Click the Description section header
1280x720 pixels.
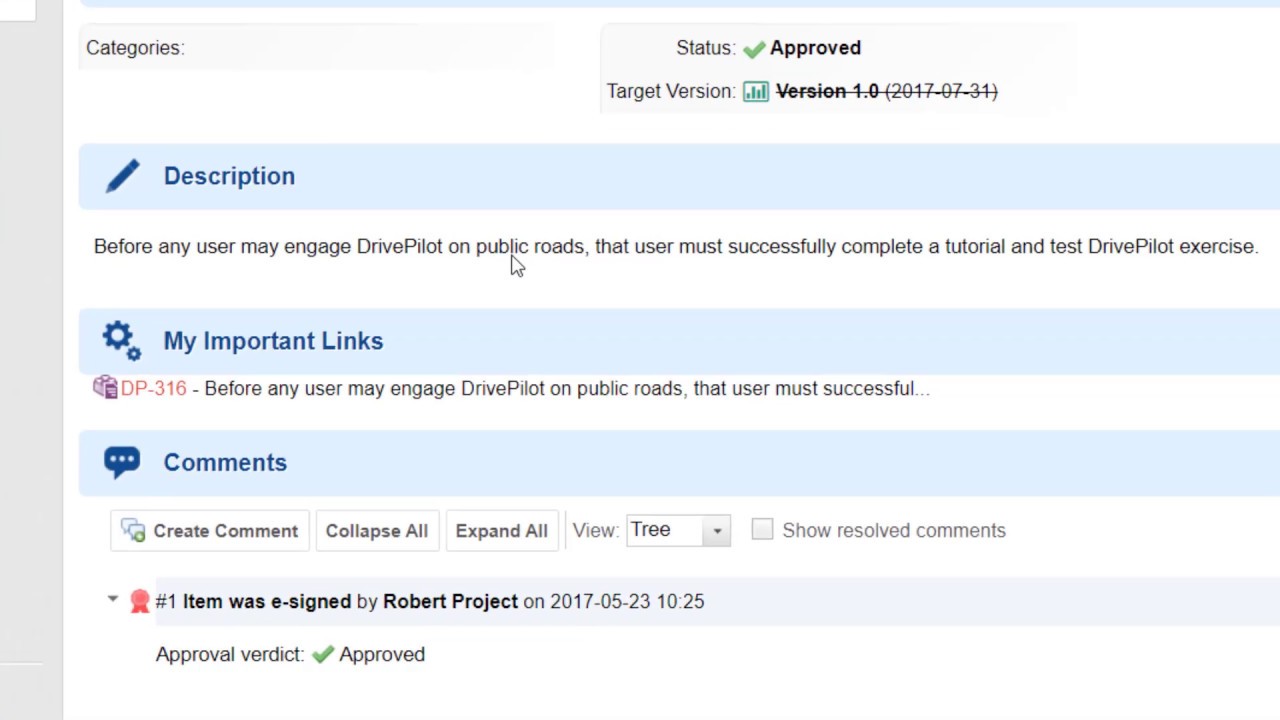(x=229, y=176)
